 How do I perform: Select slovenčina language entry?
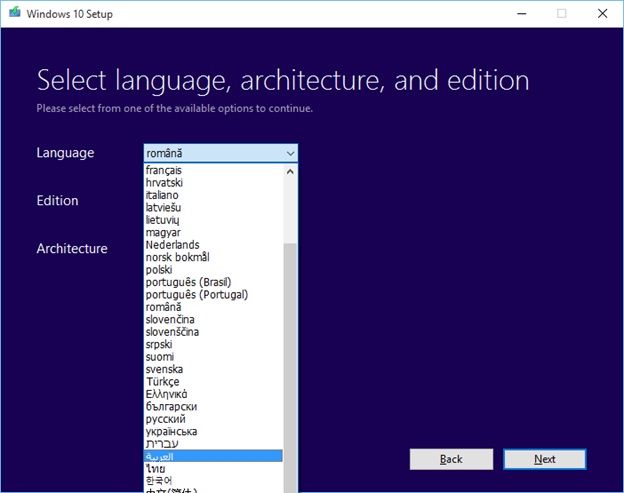click(x=213, y=320)
